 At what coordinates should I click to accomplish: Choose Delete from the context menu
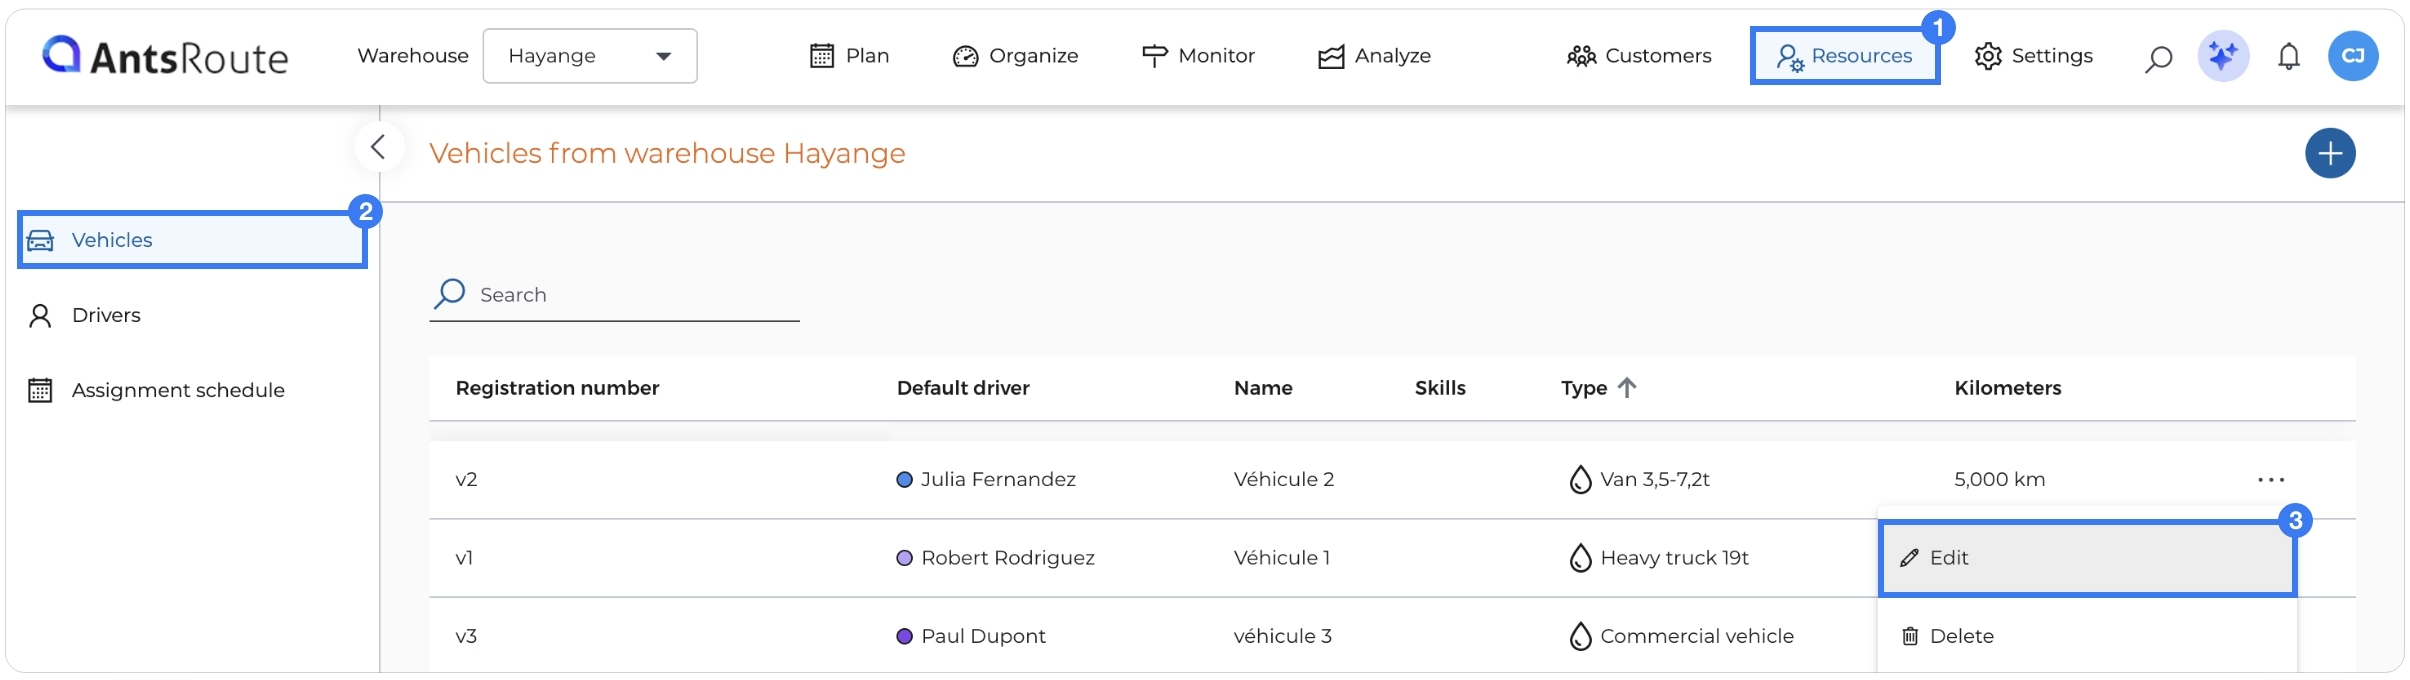(x=2087, y=636)
